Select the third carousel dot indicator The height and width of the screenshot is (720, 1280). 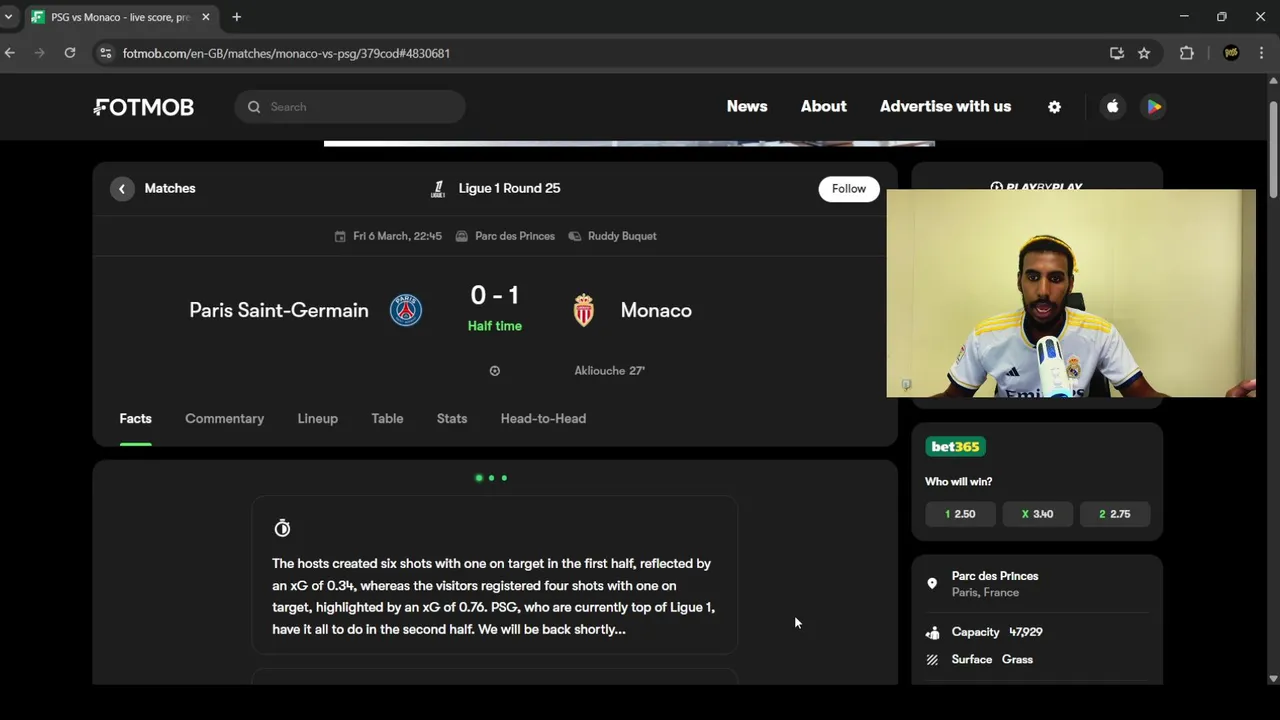pyautogui.click(x=504, y=478)
